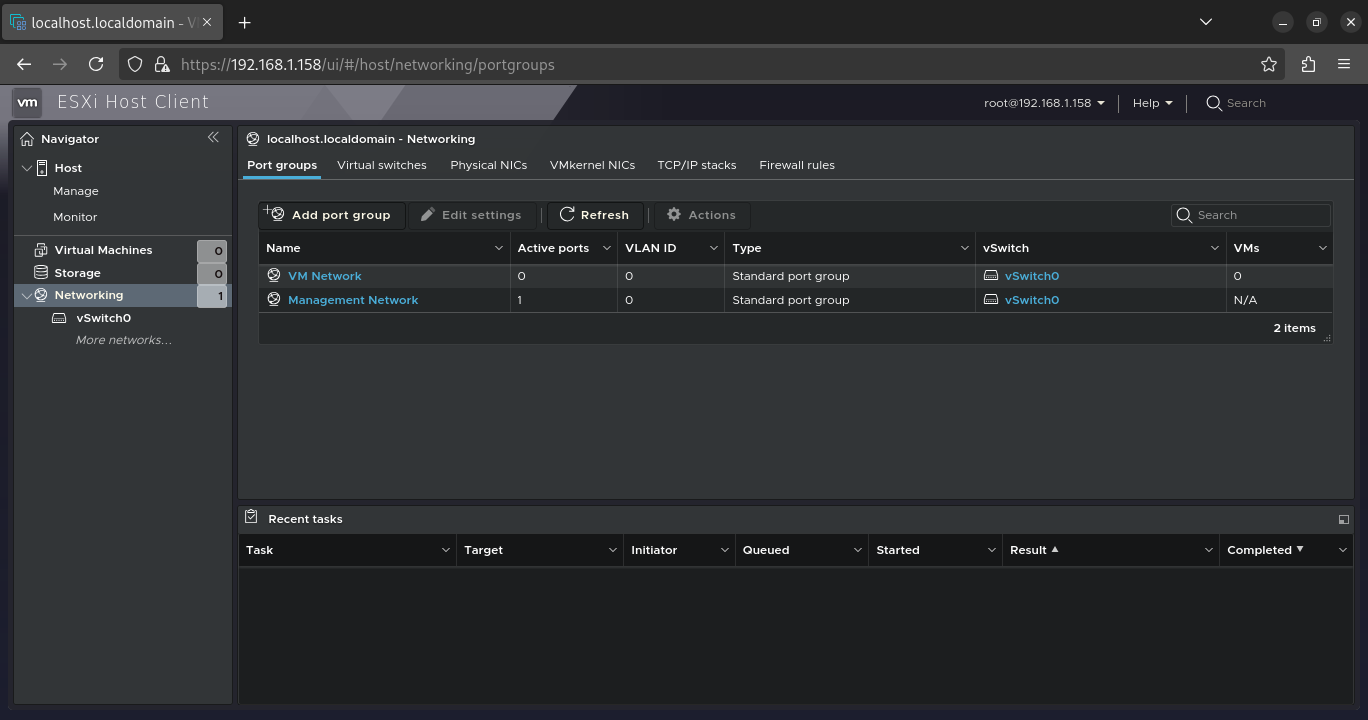This screenshot has width=1368, height=720.
Task: Open the VLAN ID column dropdown arrow
Action: 713,248
